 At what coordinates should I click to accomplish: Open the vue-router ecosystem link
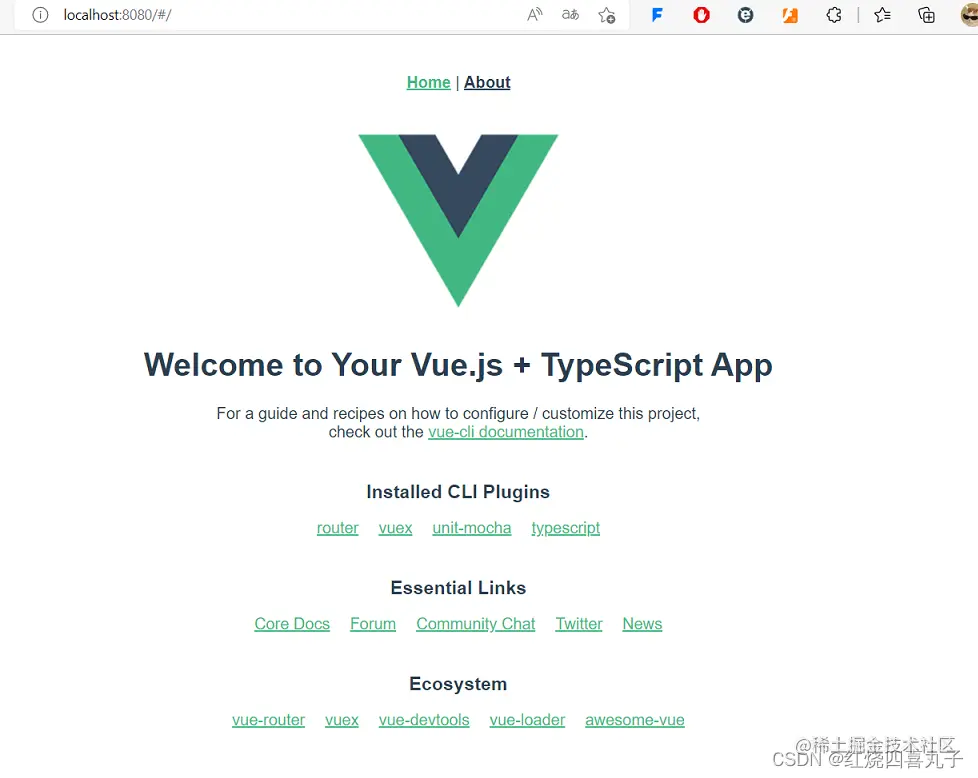pyautogui.click(x=268, y=720)
